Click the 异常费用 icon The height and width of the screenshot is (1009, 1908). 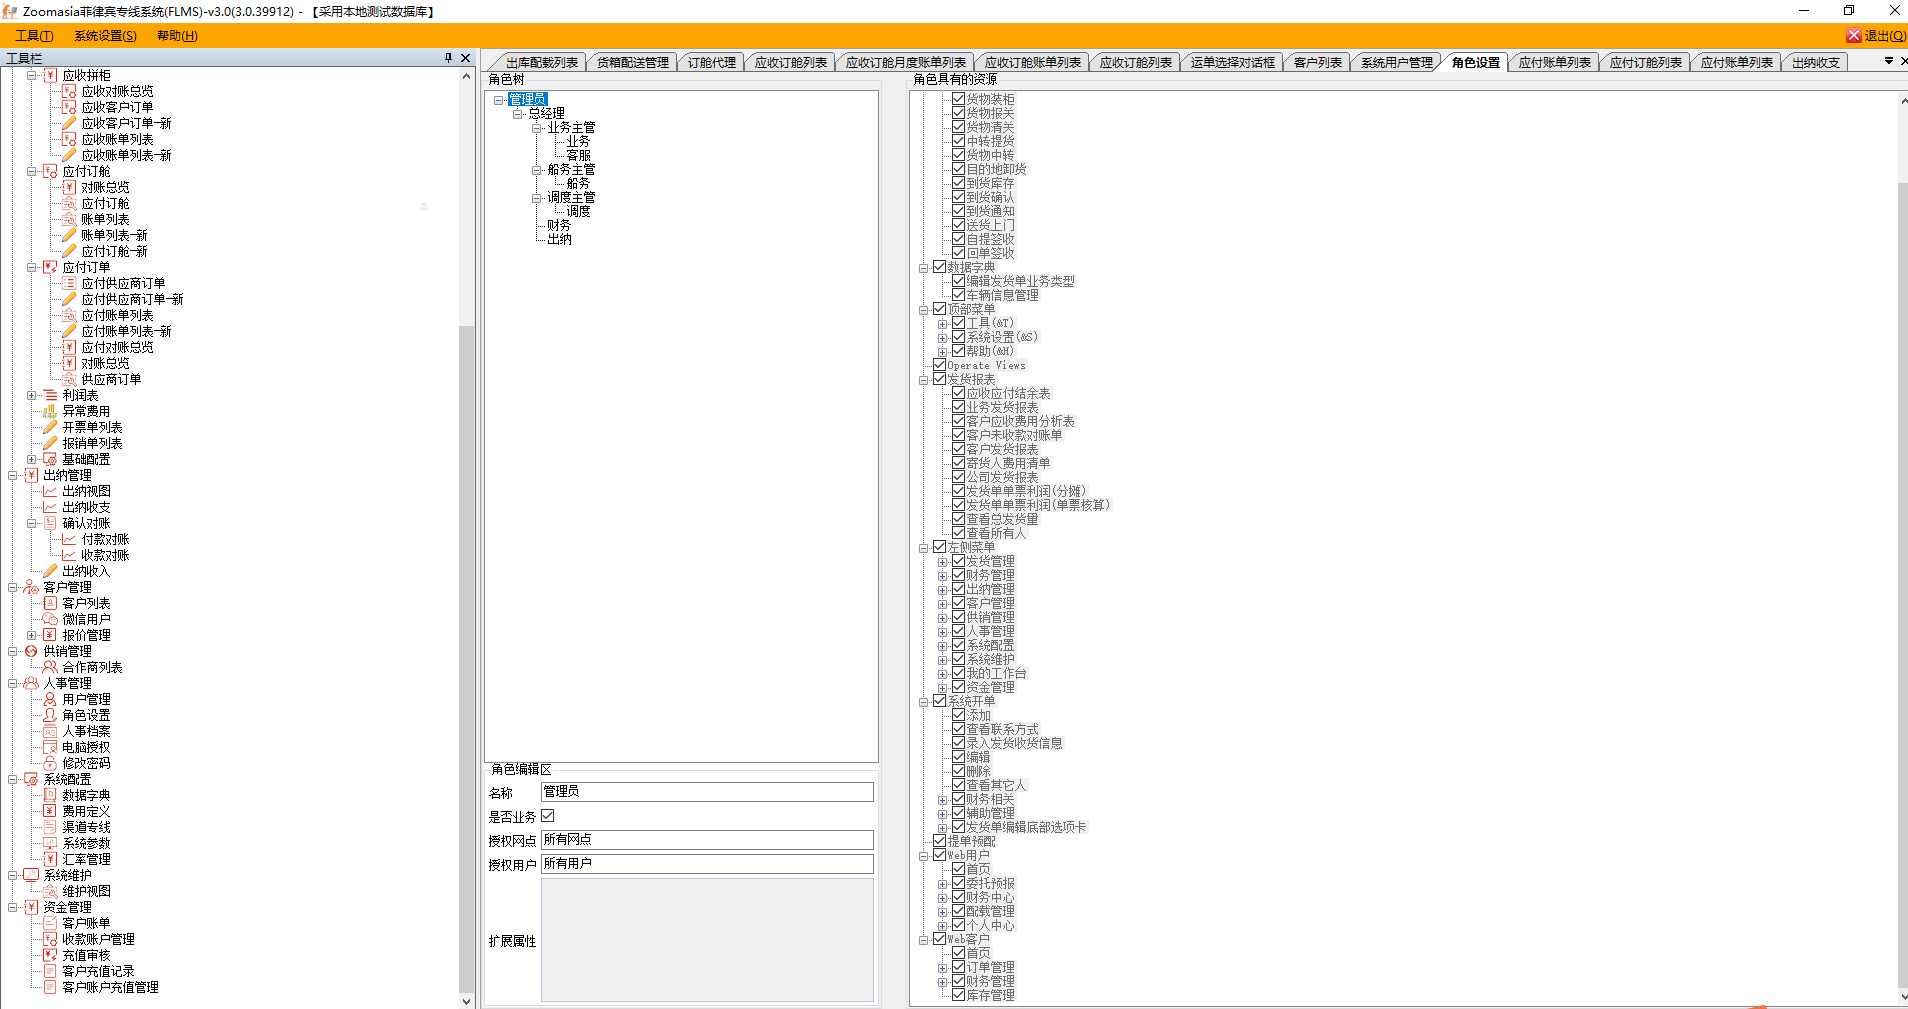click(50, 411)
